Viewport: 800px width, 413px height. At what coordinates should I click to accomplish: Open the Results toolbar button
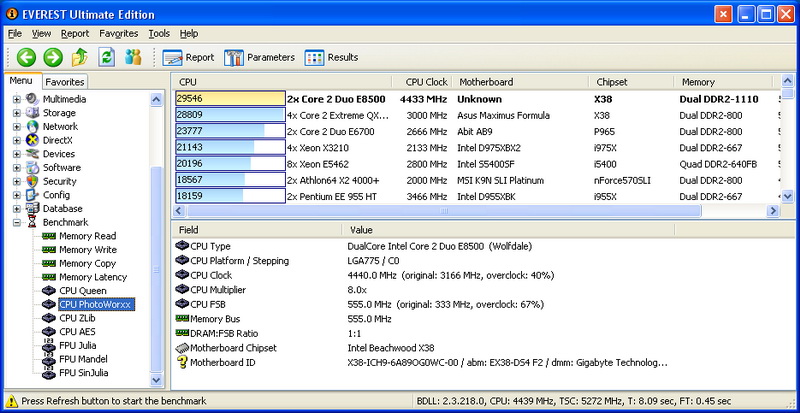332,57
